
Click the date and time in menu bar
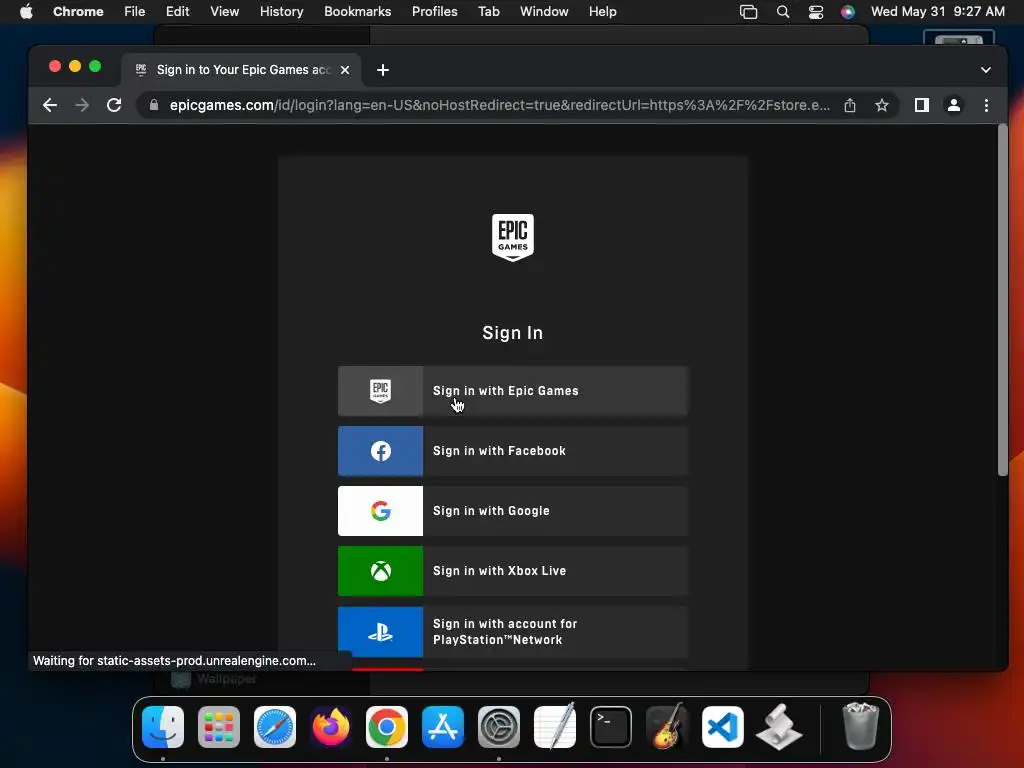(x=938, y=12)
